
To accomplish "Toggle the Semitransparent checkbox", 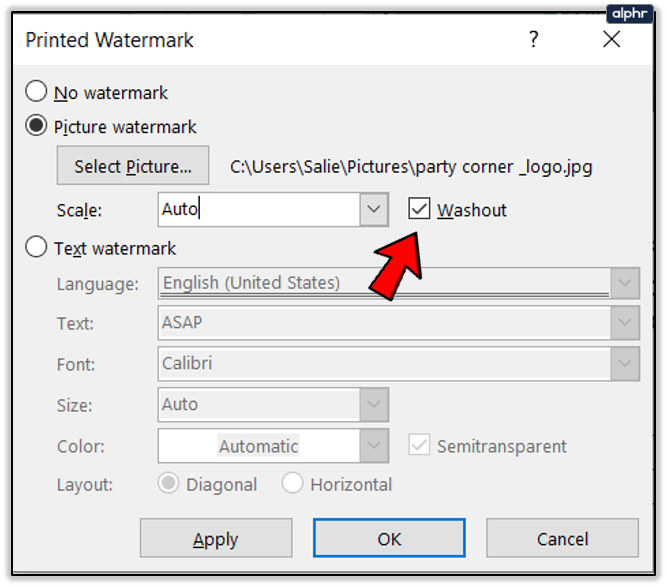I will pos(420,446).
